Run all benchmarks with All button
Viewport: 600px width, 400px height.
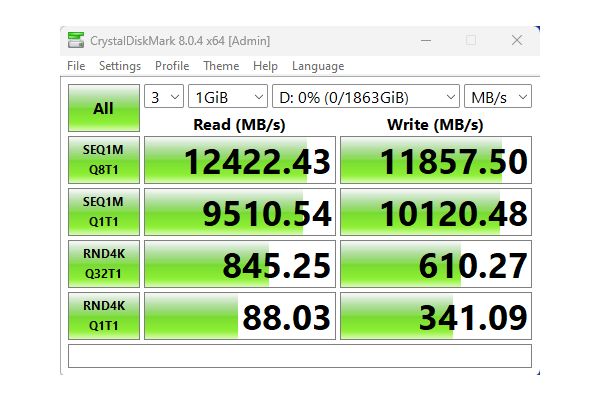click(x=103, y=108)
